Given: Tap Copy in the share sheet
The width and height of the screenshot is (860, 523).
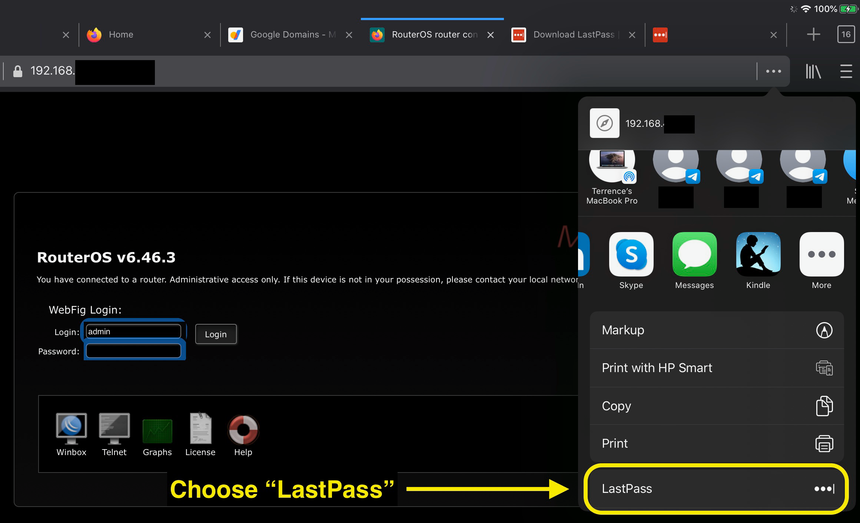Looking at the screenshot, I should click(717, 406).
